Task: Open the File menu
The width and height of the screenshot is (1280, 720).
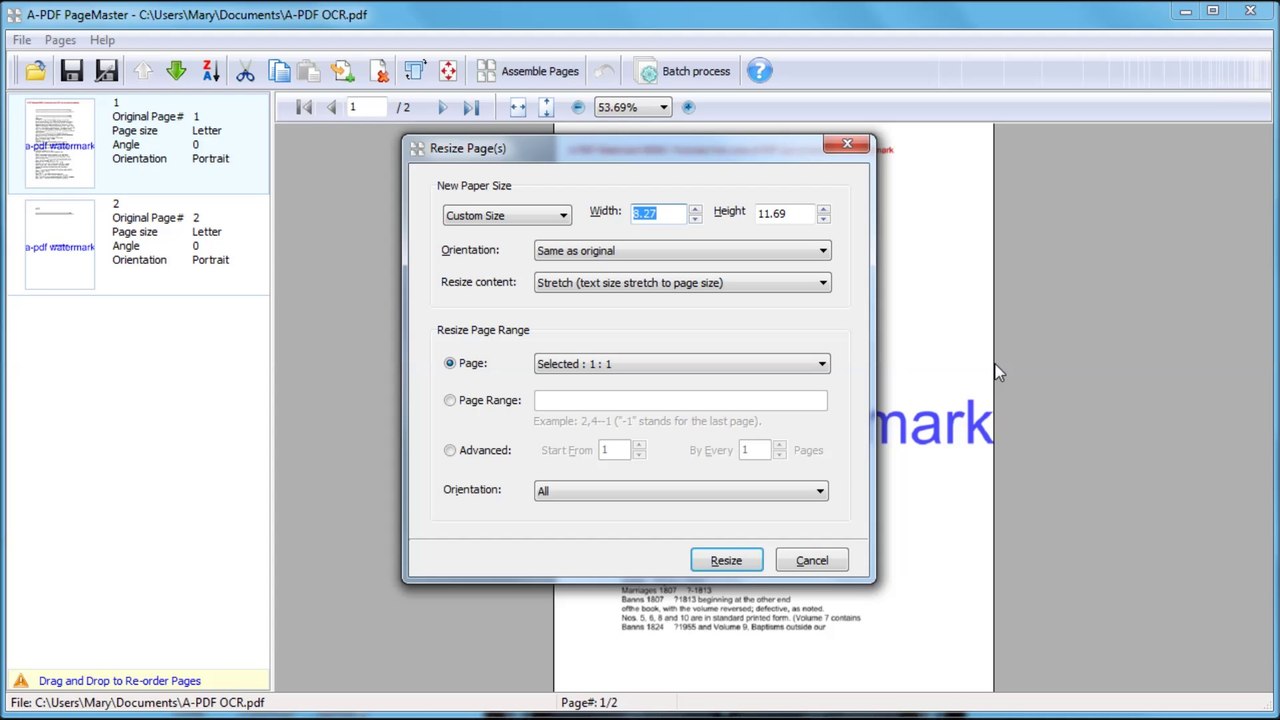Action: [21, 40]
